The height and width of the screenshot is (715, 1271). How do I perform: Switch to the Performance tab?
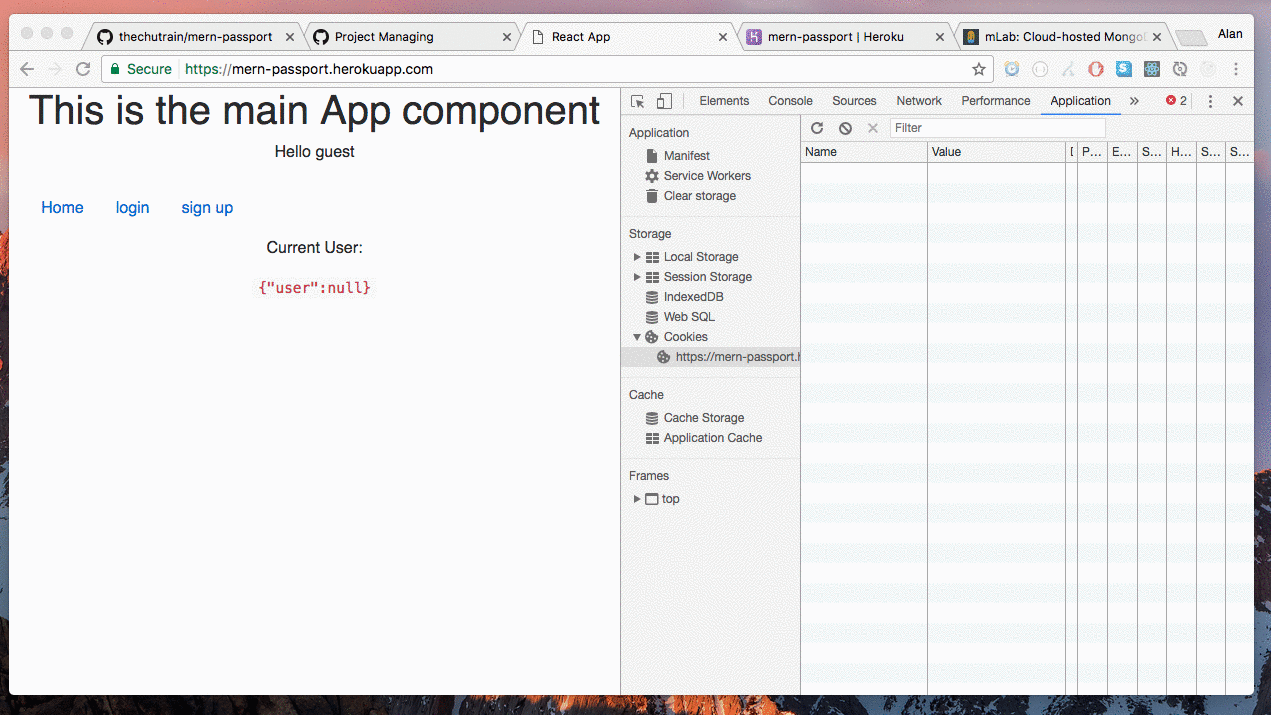tap(996, 101)
